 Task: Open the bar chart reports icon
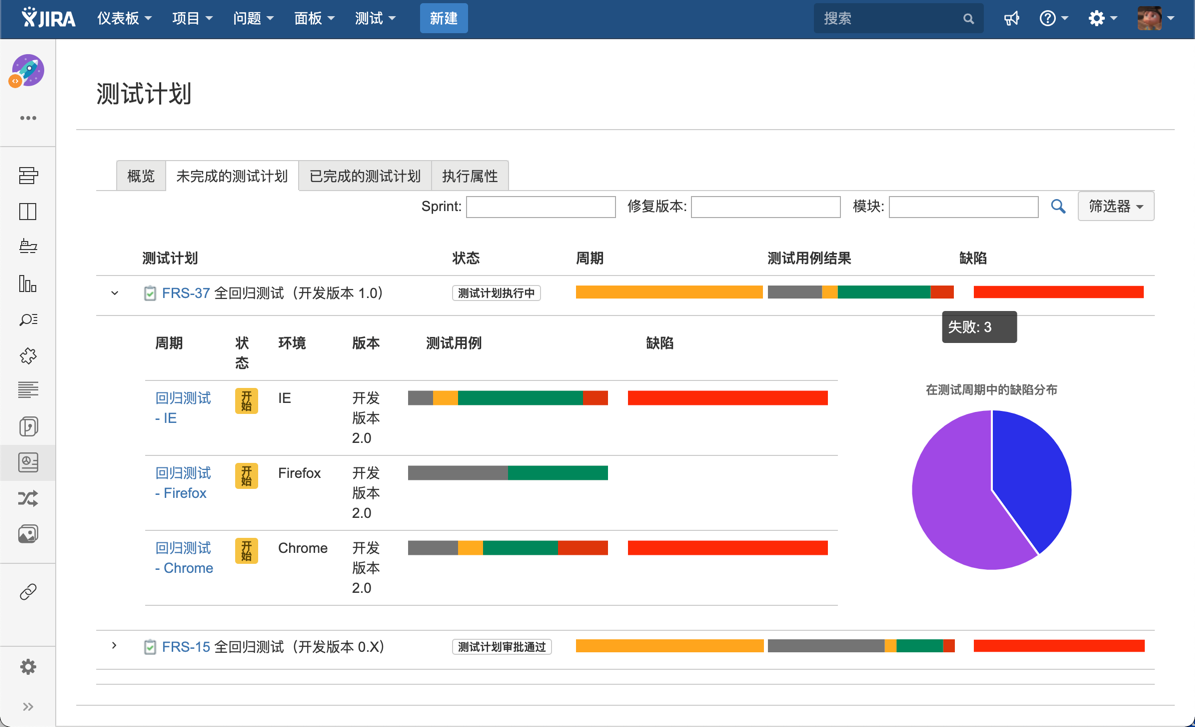(x=28, y=284)
